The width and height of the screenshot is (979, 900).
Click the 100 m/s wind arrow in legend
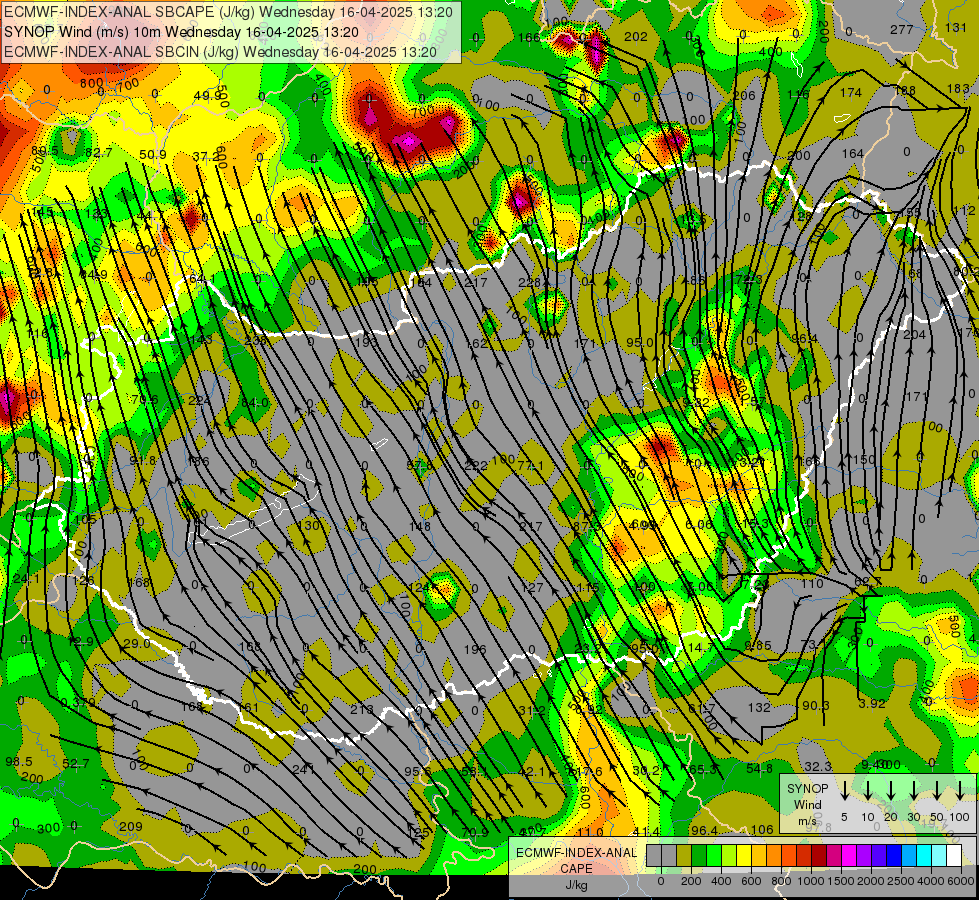click(960, 791)
